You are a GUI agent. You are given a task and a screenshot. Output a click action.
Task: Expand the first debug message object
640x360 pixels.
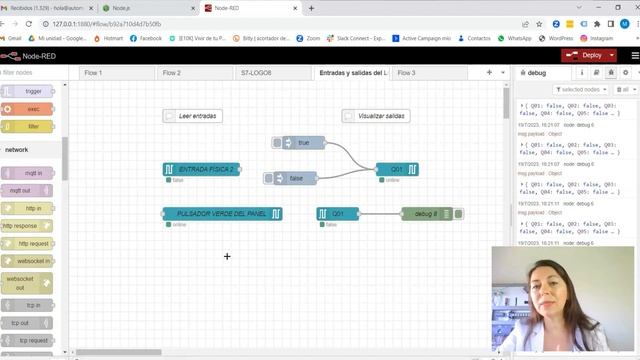pos(522,106)
